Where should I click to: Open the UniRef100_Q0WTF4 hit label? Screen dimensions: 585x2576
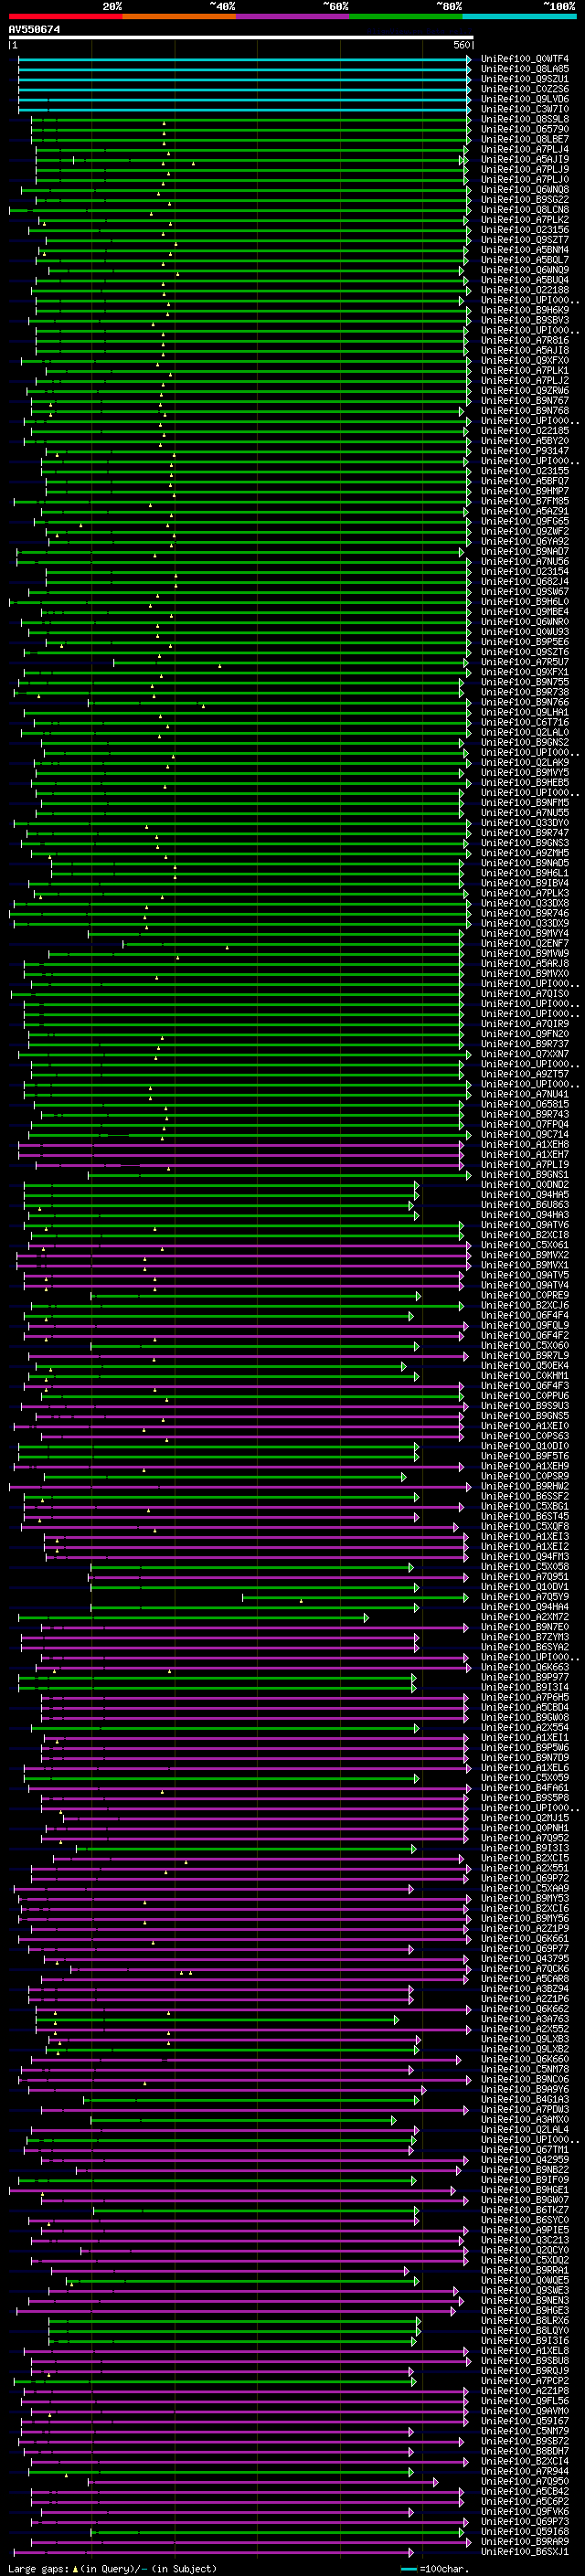pyautogui.click(x=525, y=59)
